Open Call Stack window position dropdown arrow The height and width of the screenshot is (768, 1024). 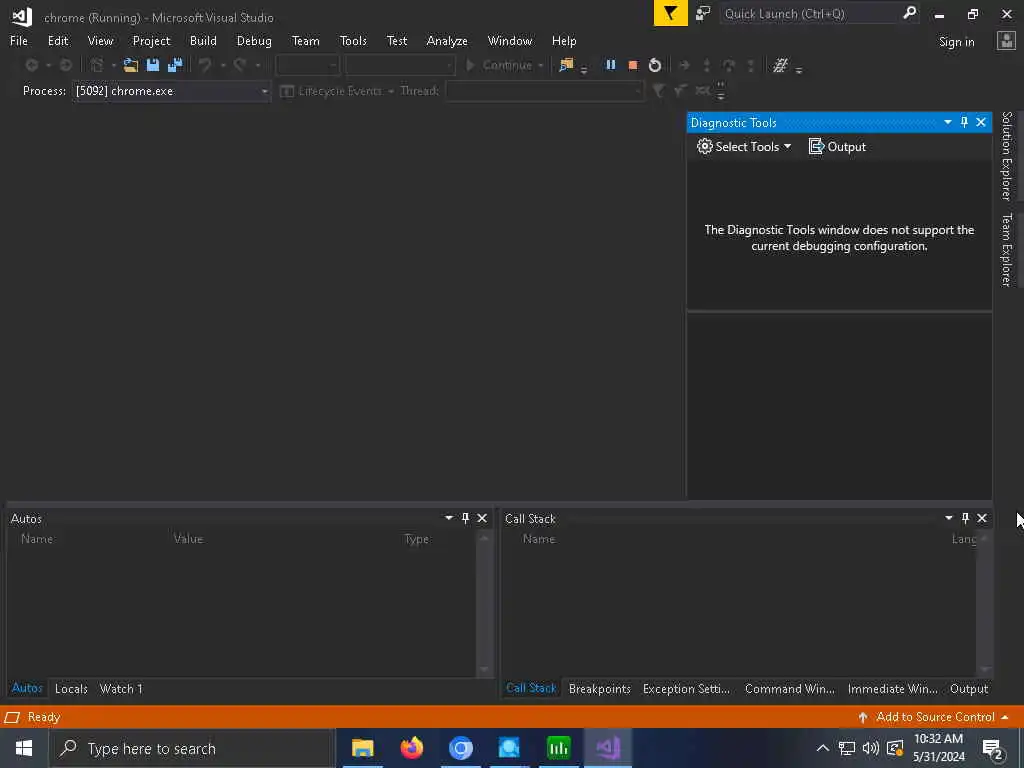point(948,518)
